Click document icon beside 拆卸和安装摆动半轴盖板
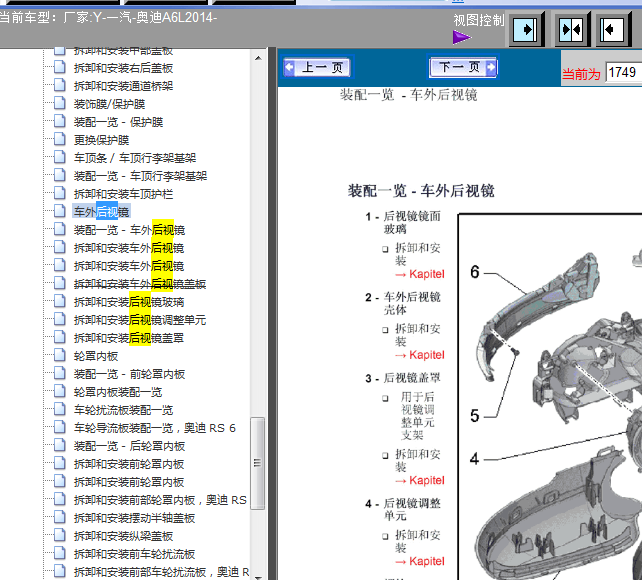The height and width of the screenshot is (580, 642). [x=60, y=517]
